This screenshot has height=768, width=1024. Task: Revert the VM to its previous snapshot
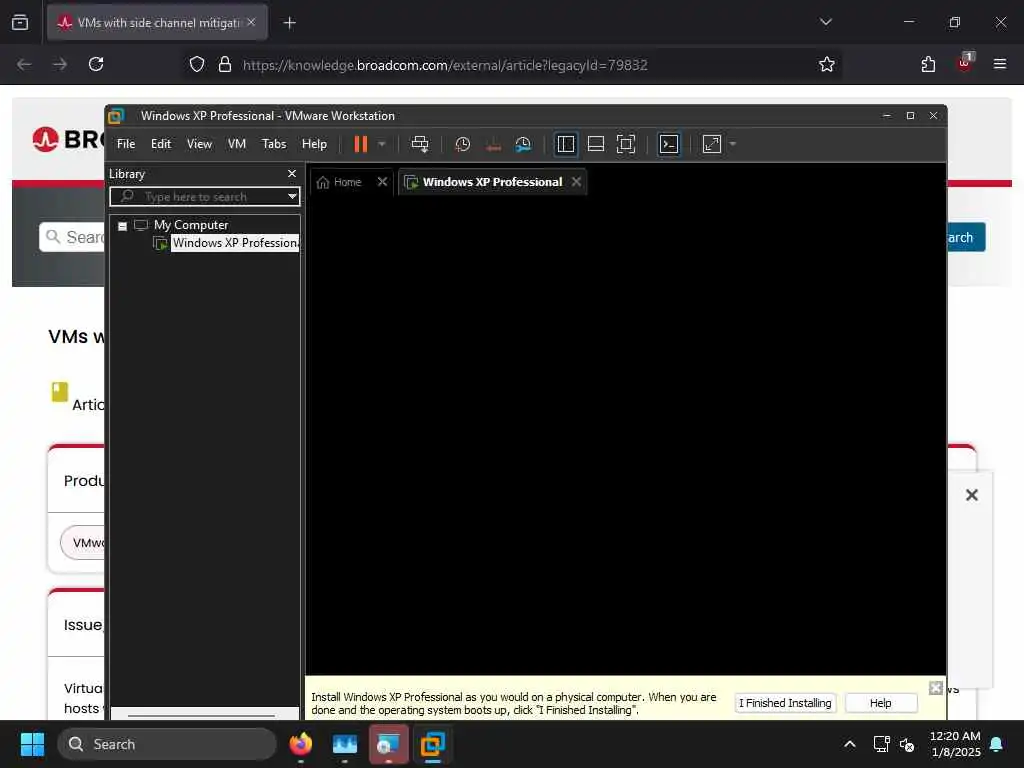coord(493,144)
